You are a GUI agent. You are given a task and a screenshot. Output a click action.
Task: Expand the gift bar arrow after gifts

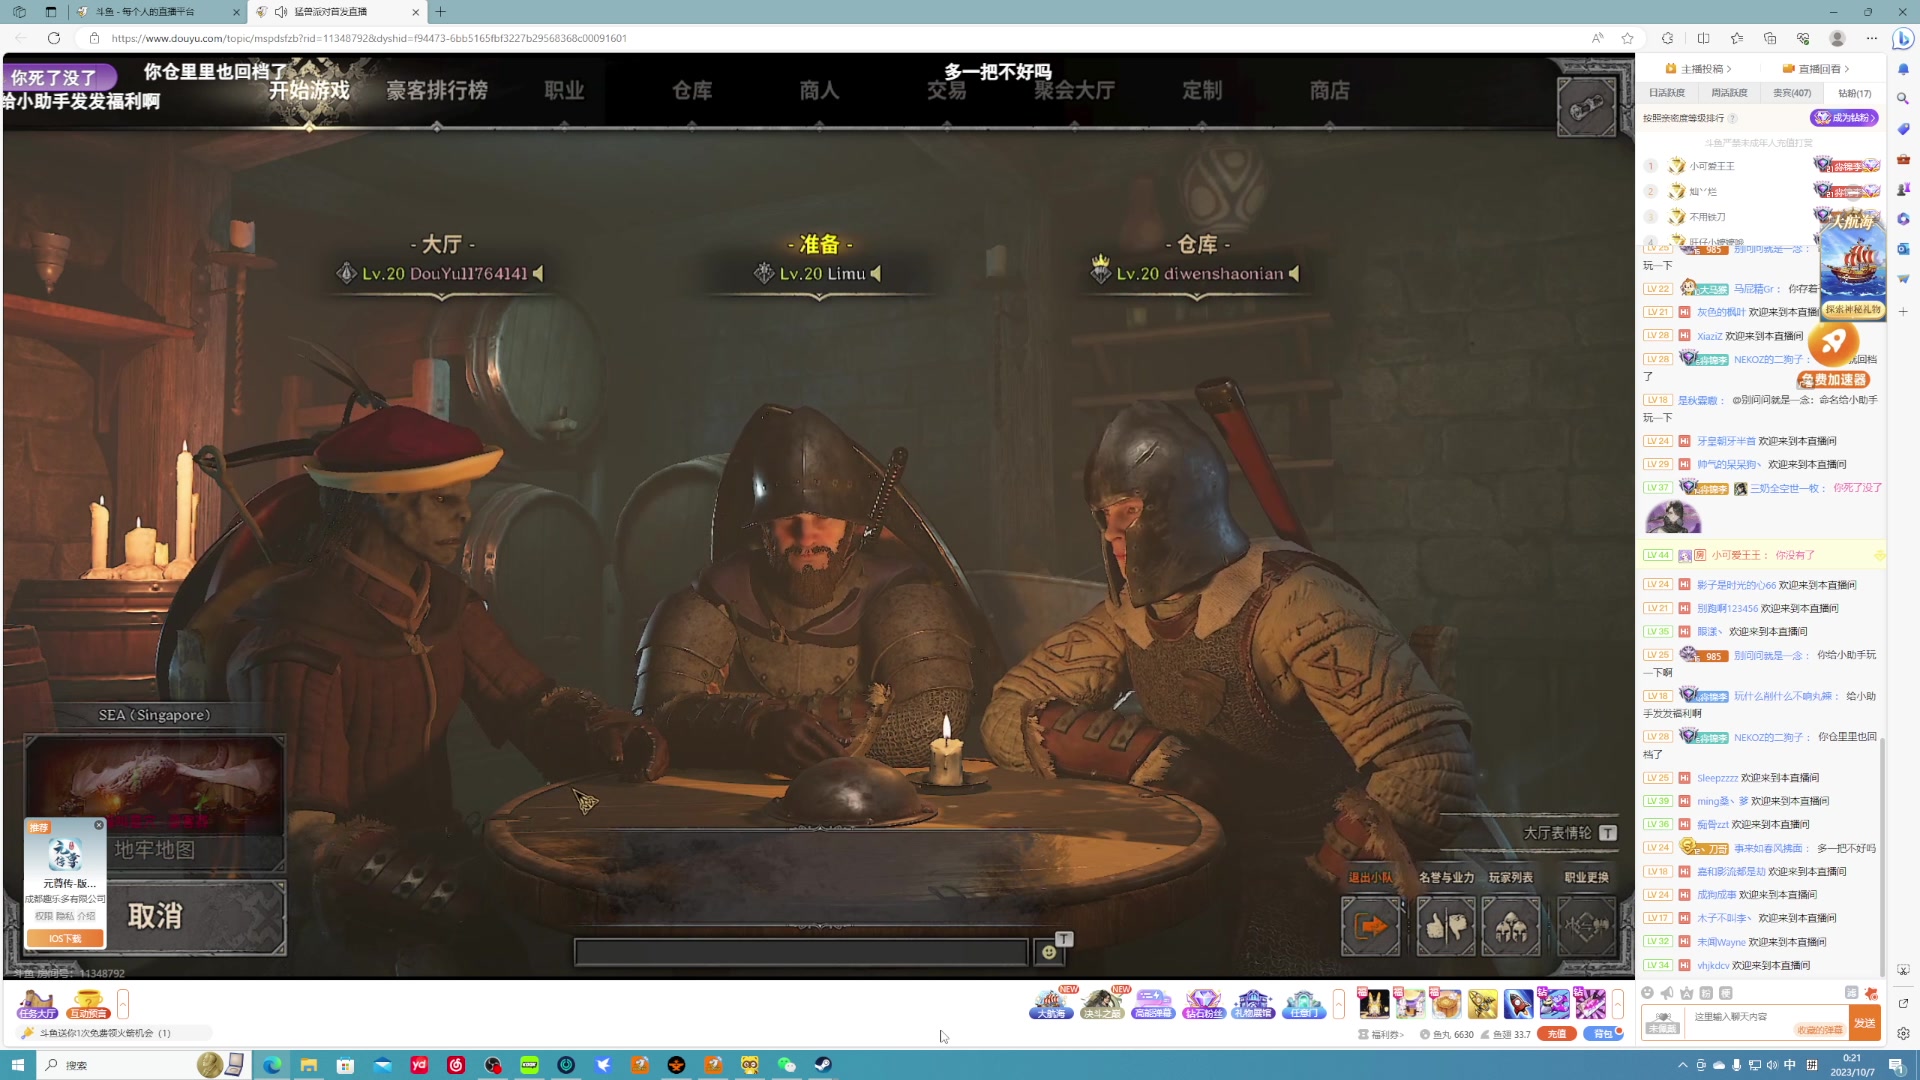point(1617,1003)
